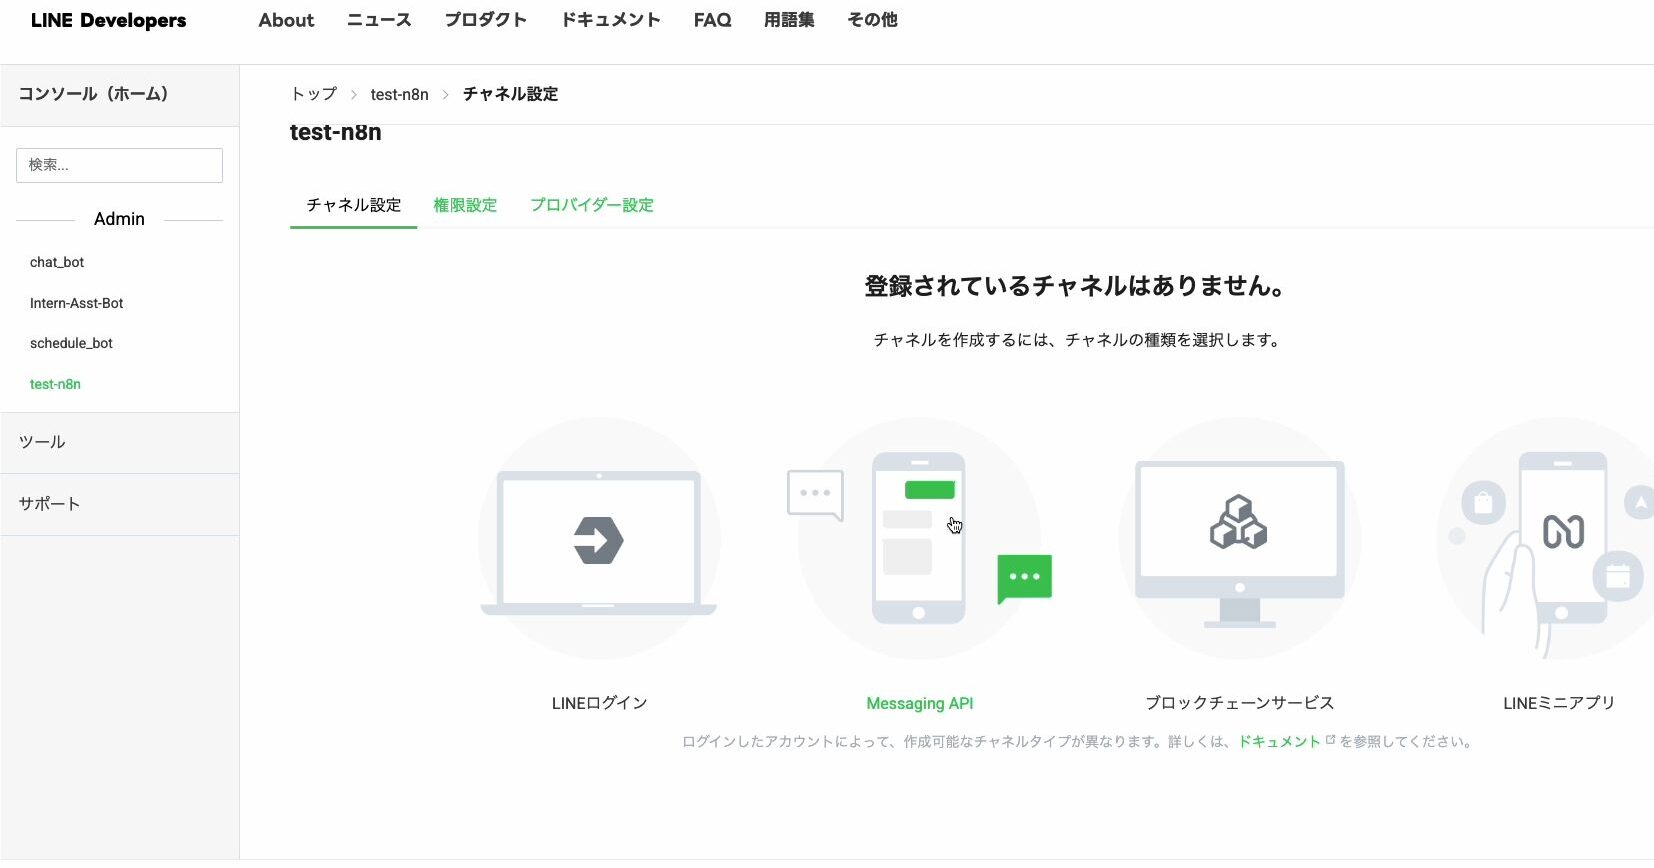
Task: Select schedule_bot provider in sidebar
Action: coord(71,343)
